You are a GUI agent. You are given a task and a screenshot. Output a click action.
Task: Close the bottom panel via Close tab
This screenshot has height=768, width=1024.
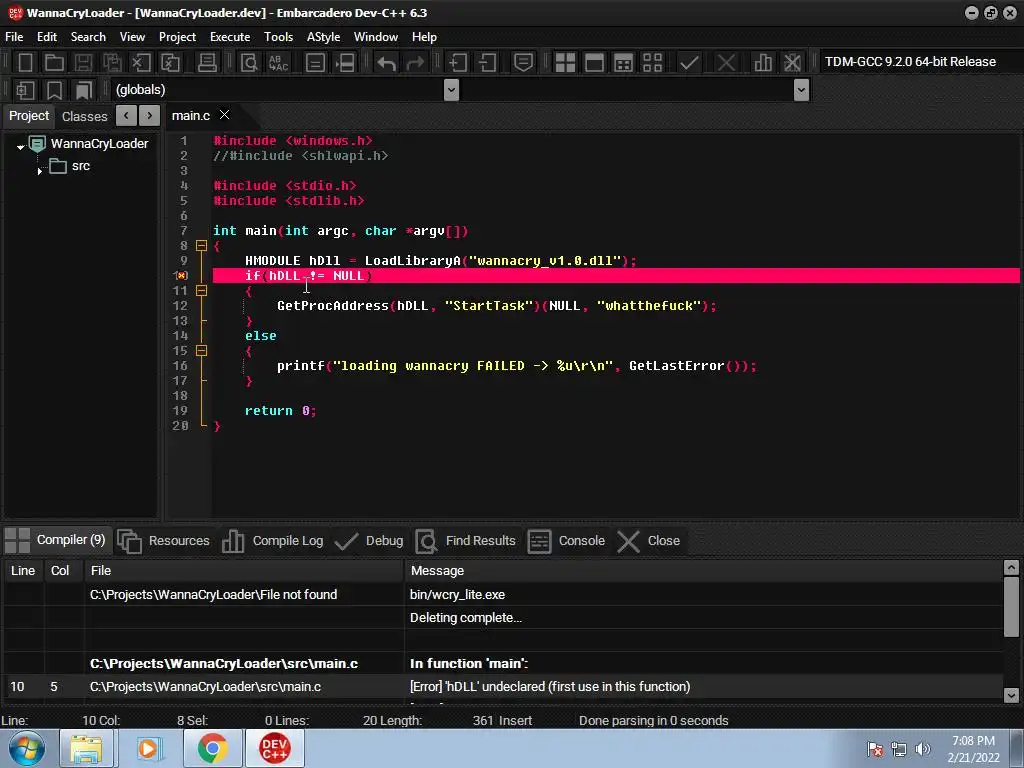[x=649, y=541]
